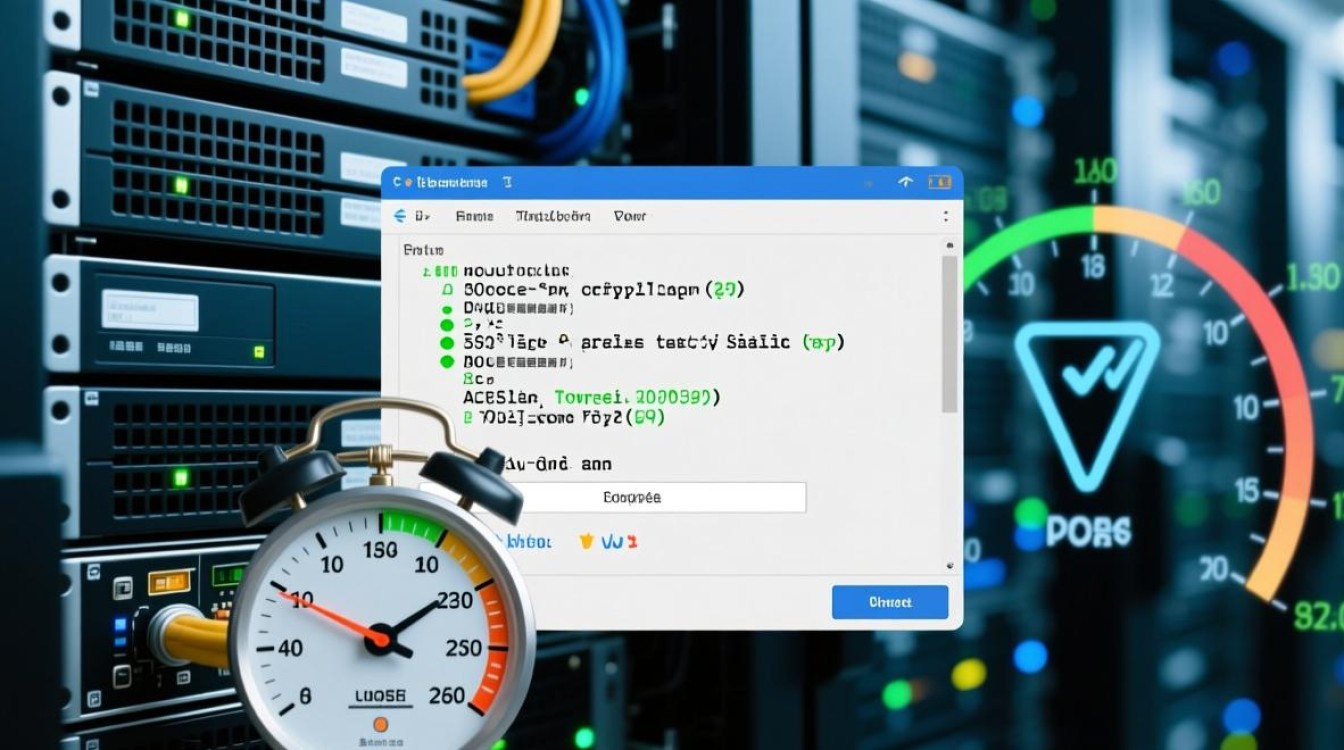The height and width of the screenshot is (750, 1344).
Task: Click the yellow battery-like icon in title bar
Action: pyautogui.click(x=939, y=182)
